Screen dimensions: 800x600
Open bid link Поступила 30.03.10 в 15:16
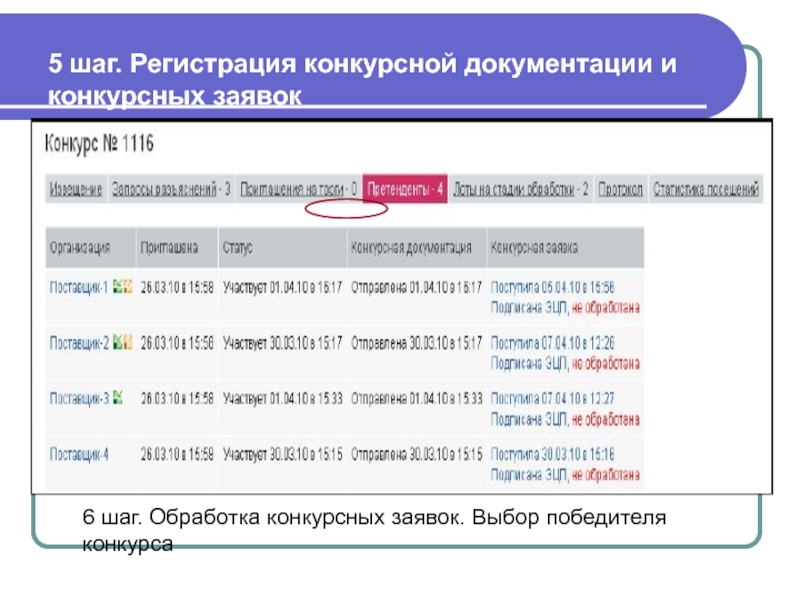[553, 454]
